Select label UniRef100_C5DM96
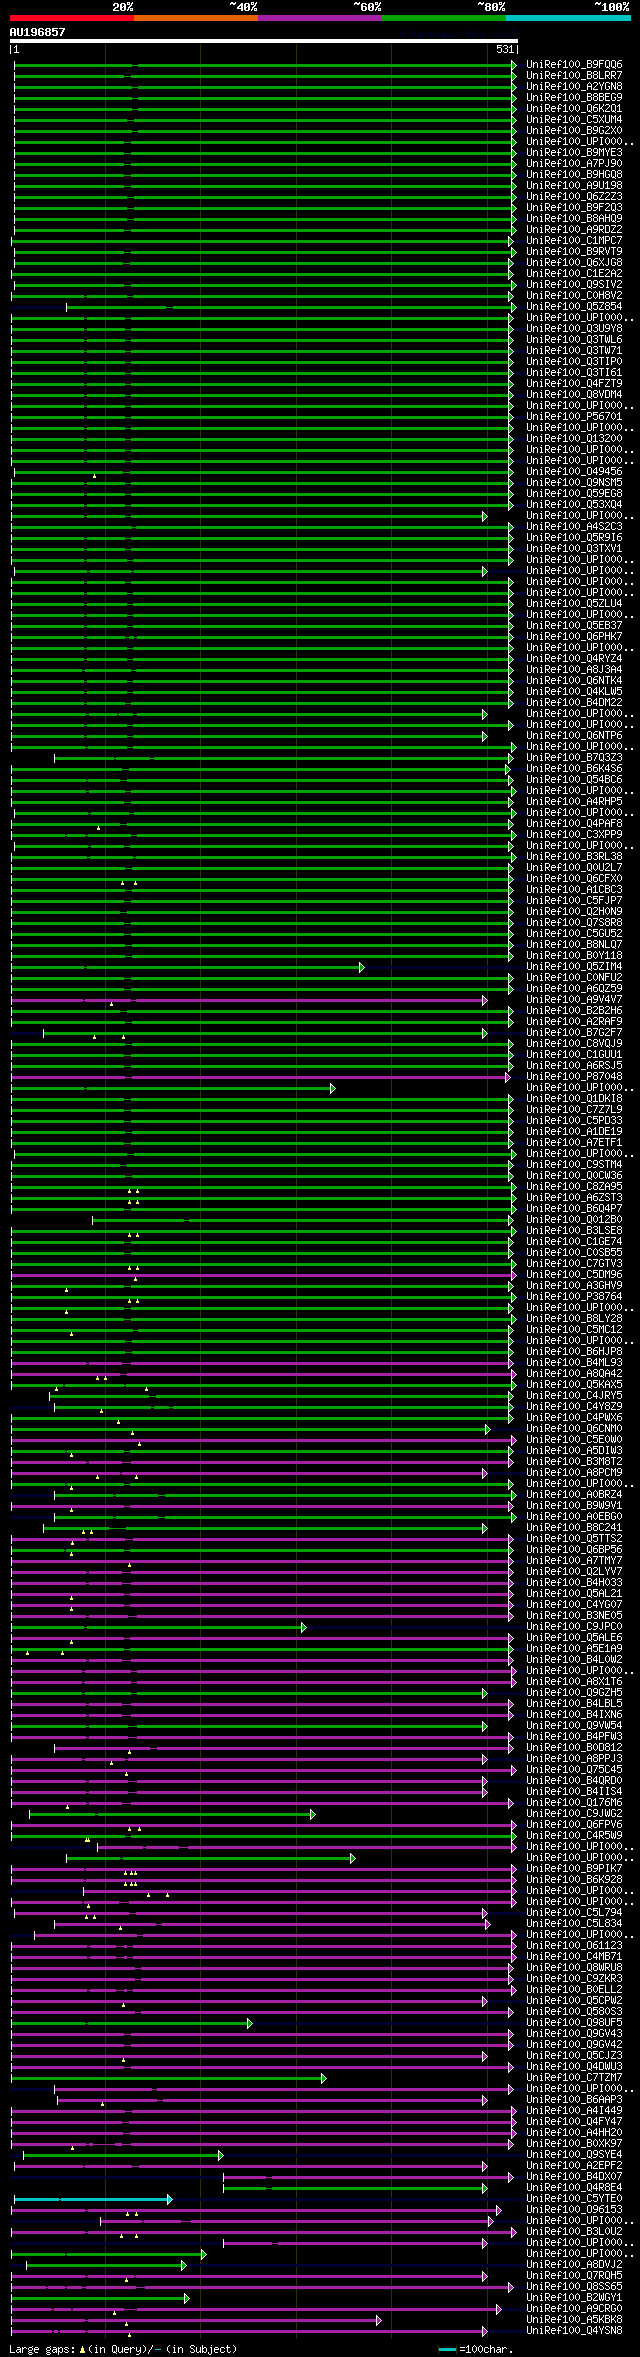The image size is (640, 2357). tap(574, 1274)
